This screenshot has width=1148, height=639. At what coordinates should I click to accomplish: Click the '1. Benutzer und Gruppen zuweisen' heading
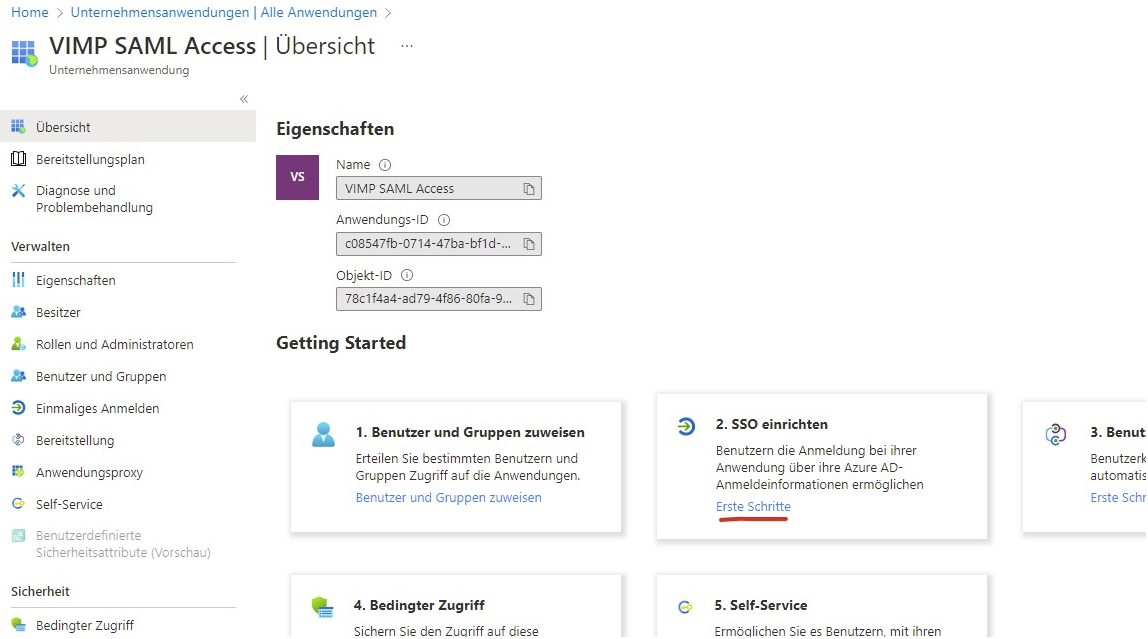click(x=470, y=433)
